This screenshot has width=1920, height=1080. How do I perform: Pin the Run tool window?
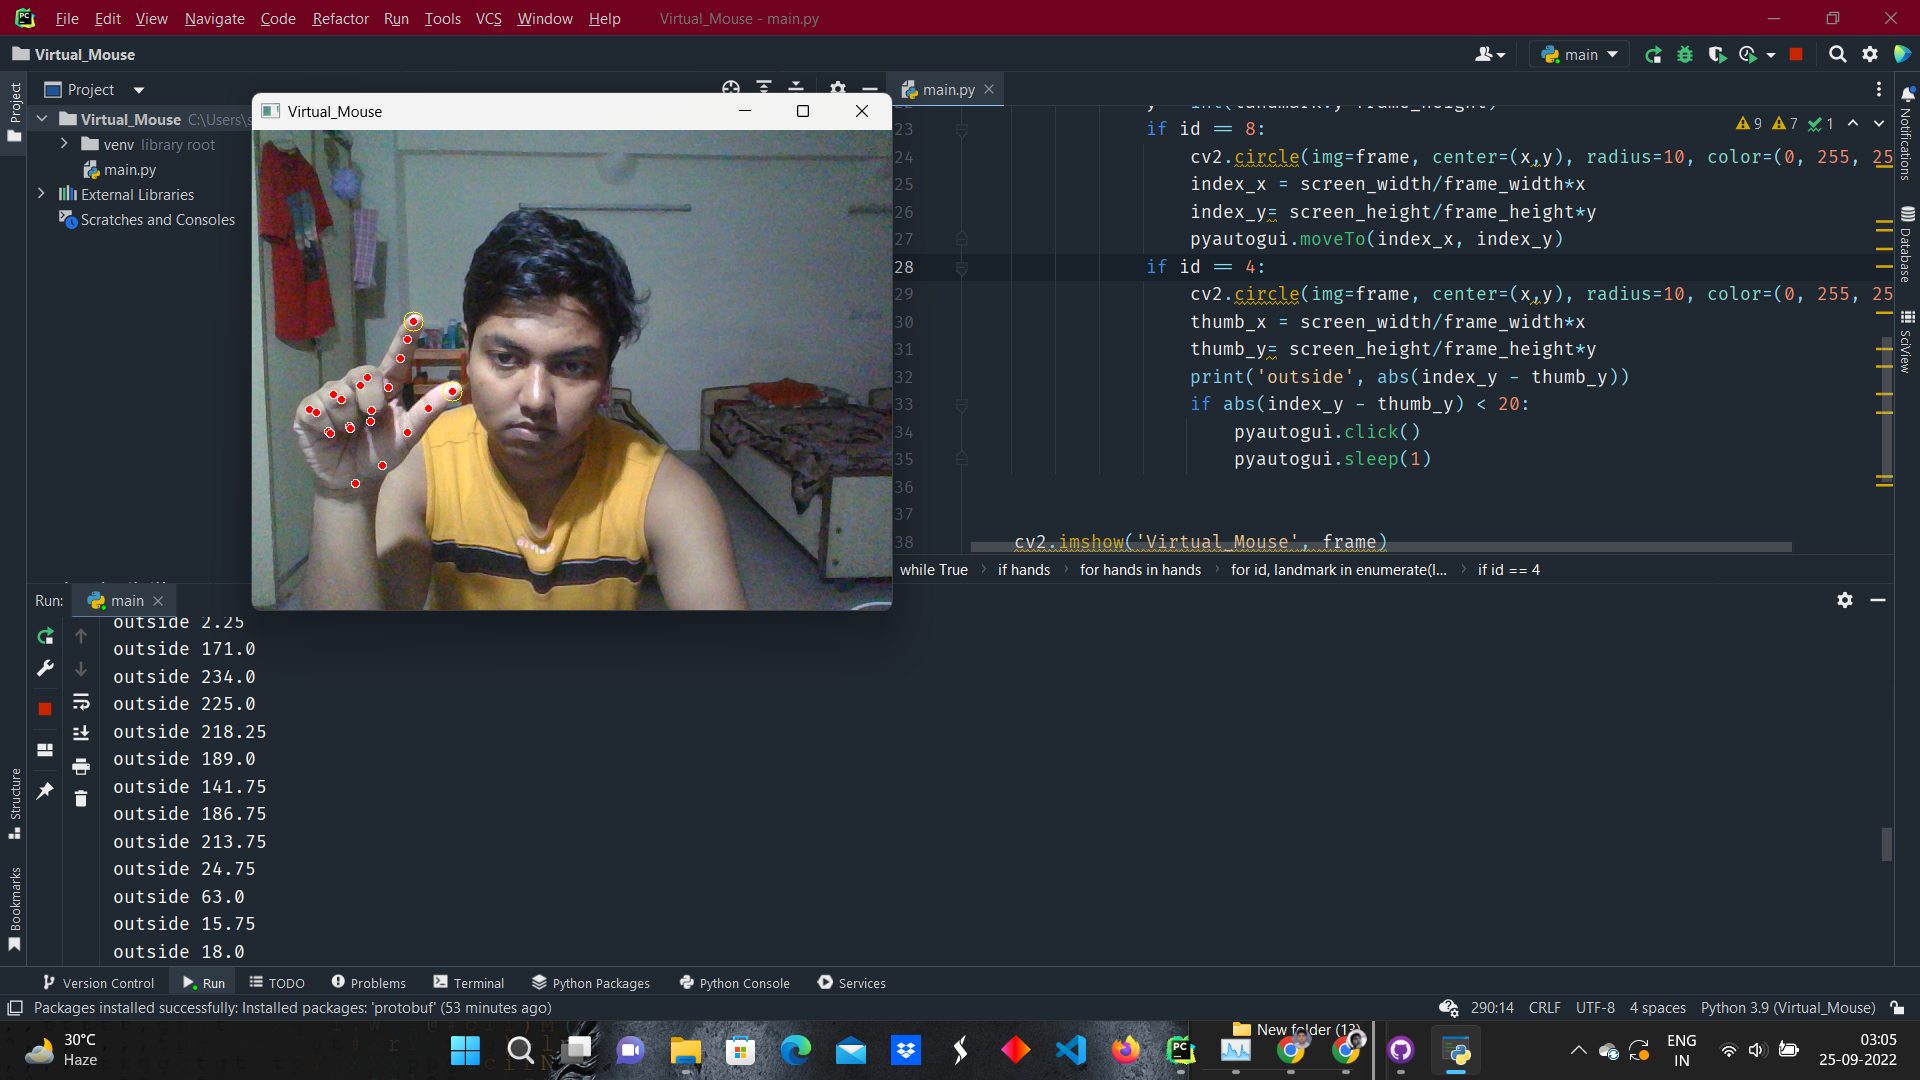point(44,790)
